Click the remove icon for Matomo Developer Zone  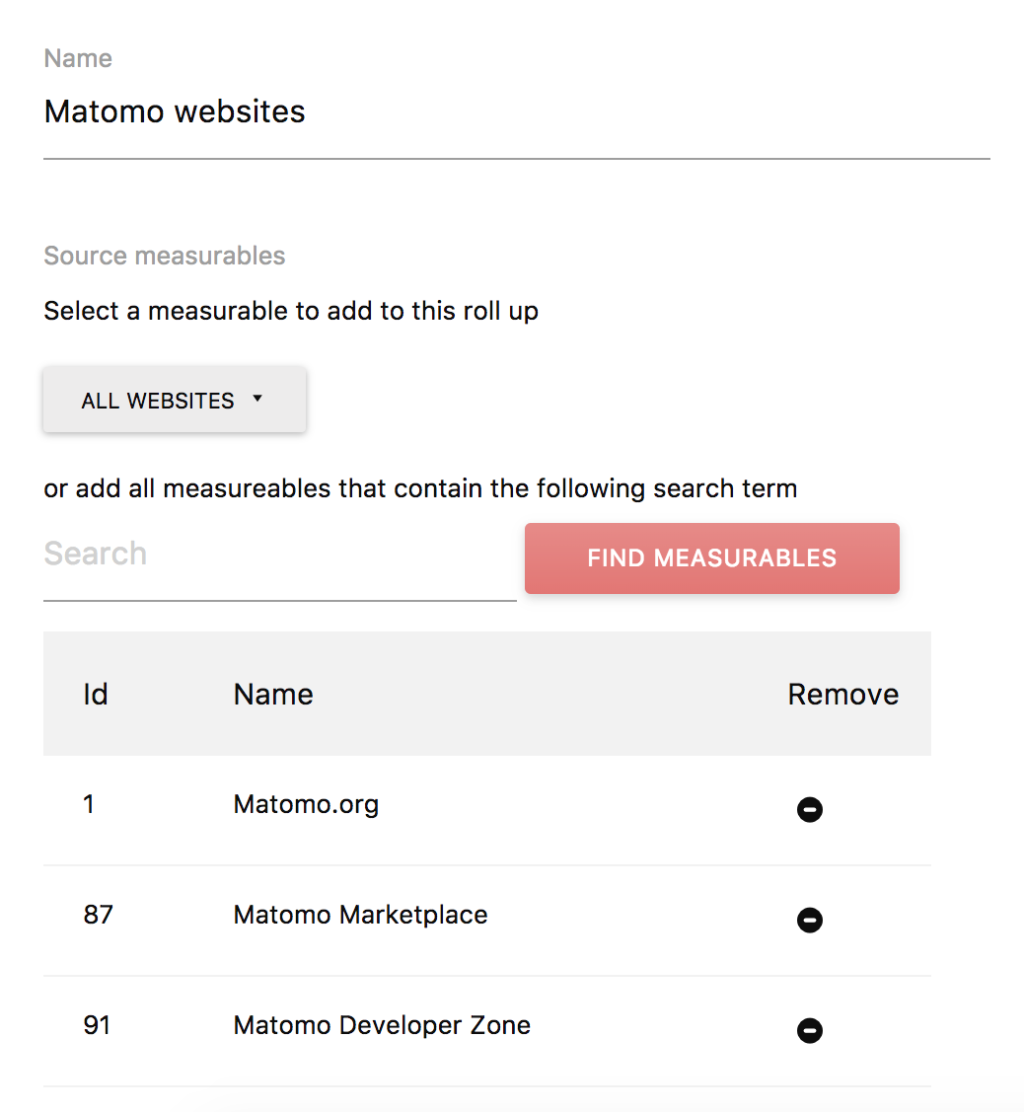(810, 1030)
